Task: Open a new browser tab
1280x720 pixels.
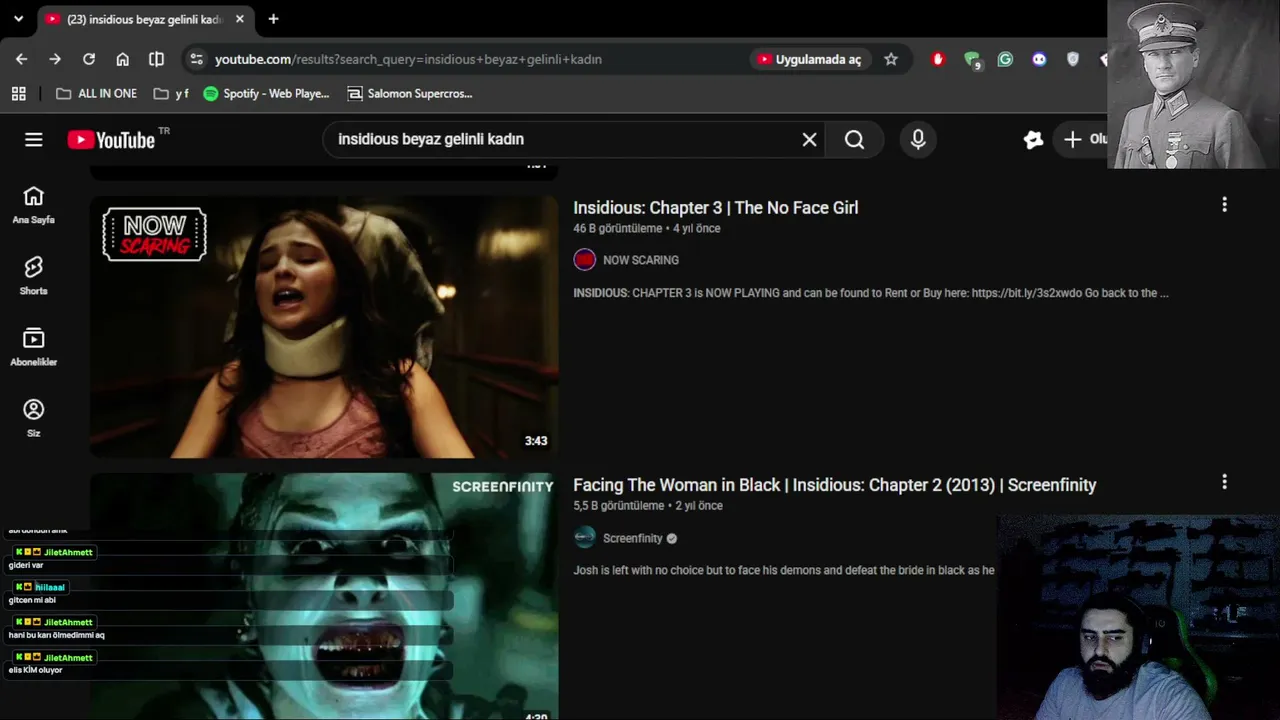Action: (x=273, y=19)
